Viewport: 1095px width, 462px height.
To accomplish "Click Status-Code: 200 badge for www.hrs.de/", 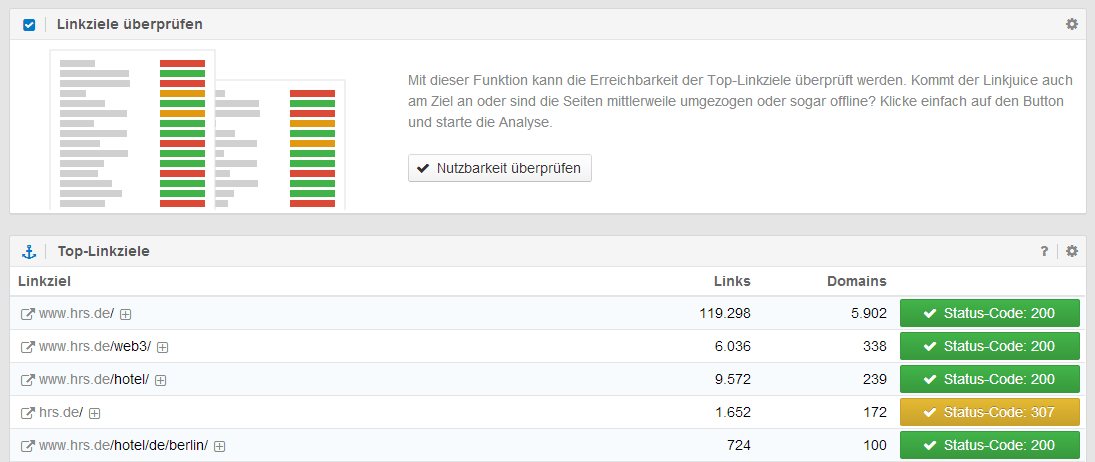I will tap(990, 314).
